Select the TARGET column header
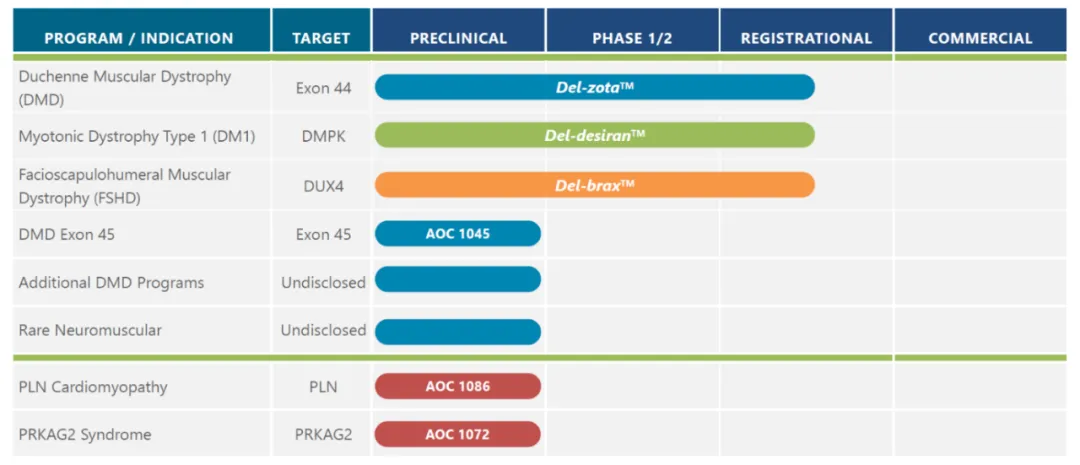The width and height of the screenshot is (1080, 465). pyautogui.click(x=321, y=38)
